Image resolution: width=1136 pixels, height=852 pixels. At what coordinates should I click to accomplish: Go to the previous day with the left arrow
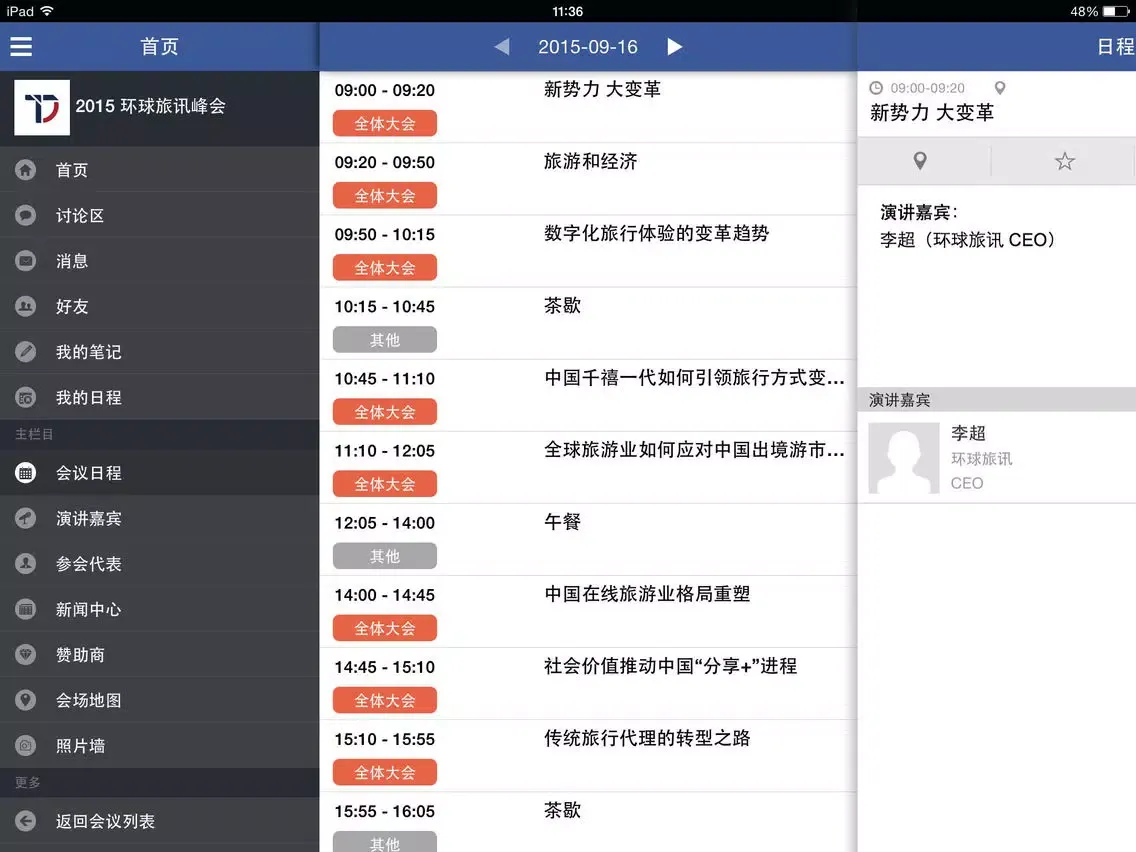tap(502, 47)
